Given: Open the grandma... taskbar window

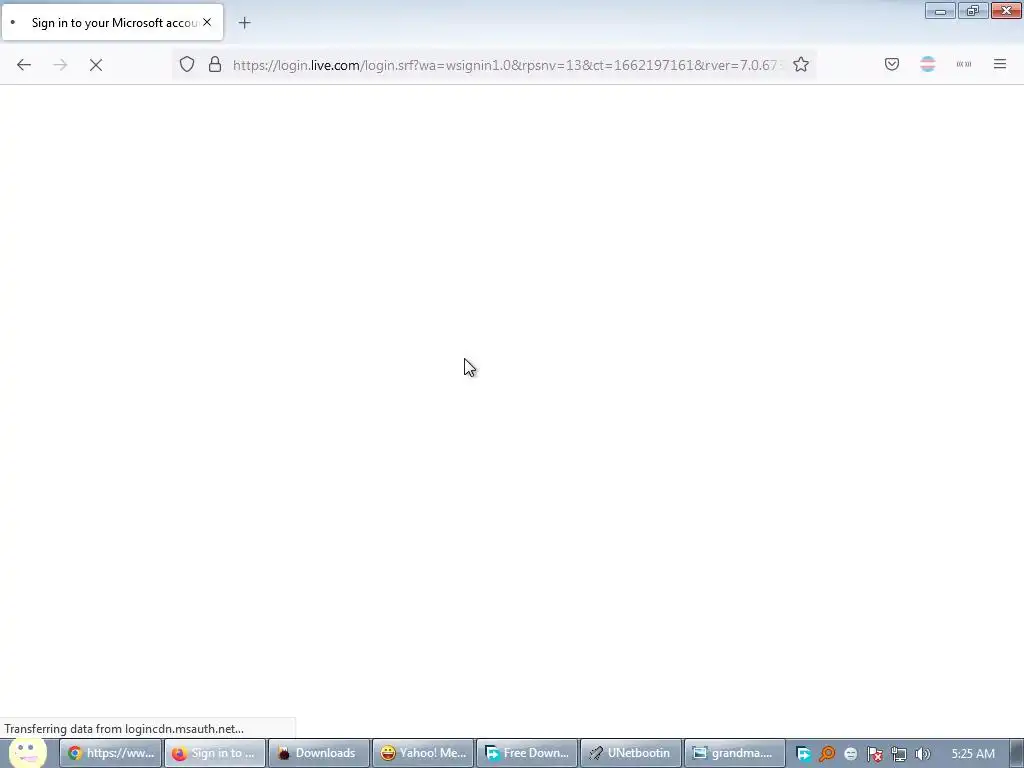Looking at the screenshot, I should pyautogui.click(x=735, y=753).
